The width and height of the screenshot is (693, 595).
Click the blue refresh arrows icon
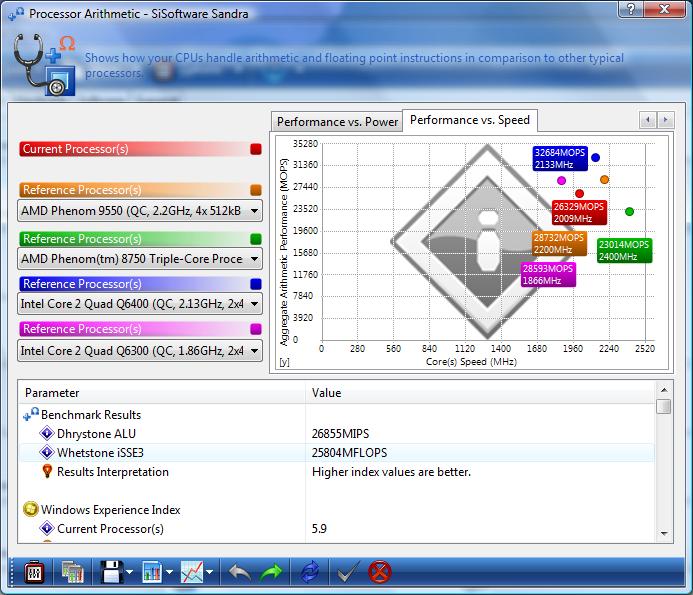click(x=311, y=572)
